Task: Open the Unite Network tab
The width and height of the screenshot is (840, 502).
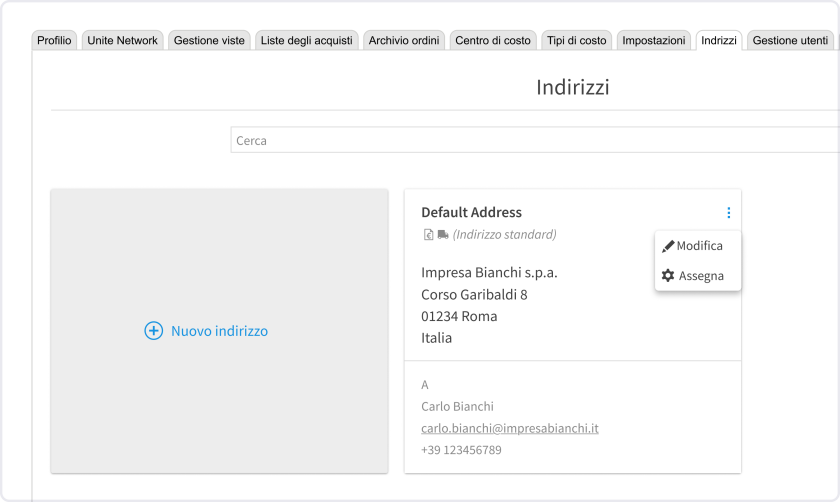Action: tap(122, 41)
